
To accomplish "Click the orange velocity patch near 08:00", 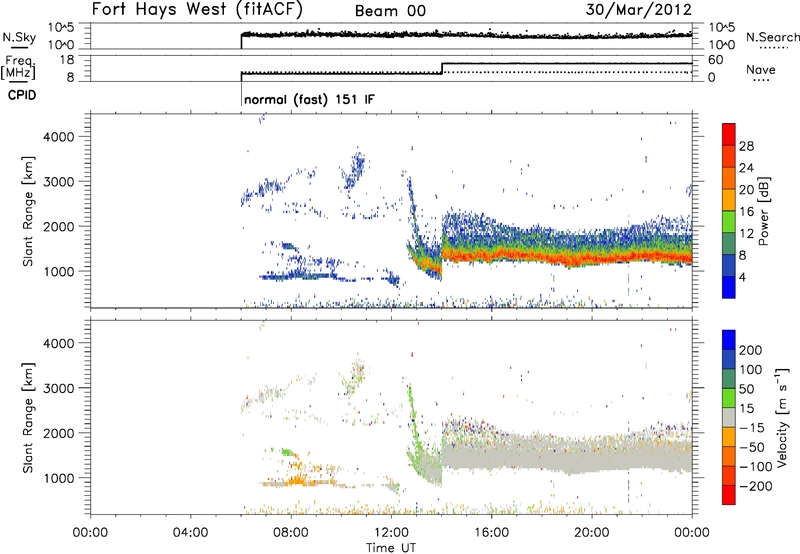I will pyautogui.click(x=297, y=480).
